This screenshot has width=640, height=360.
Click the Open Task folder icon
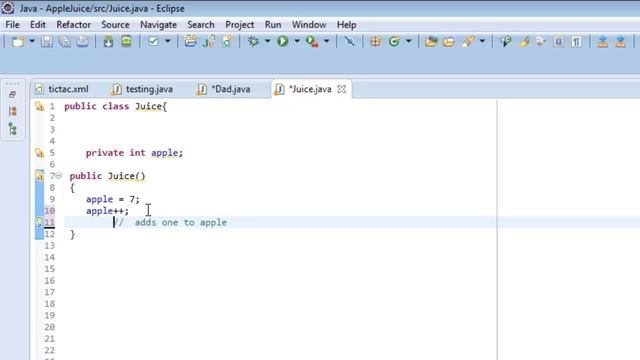(449, 42)
